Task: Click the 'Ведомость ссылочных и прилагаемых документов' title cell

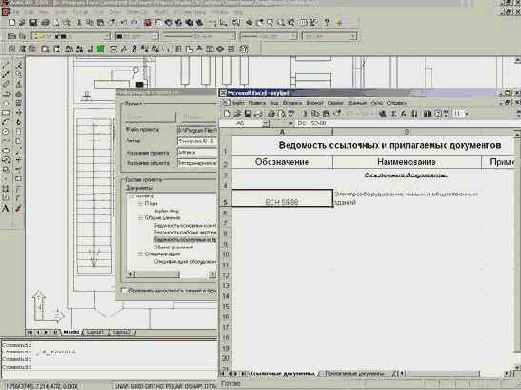Action: [390, 145]
